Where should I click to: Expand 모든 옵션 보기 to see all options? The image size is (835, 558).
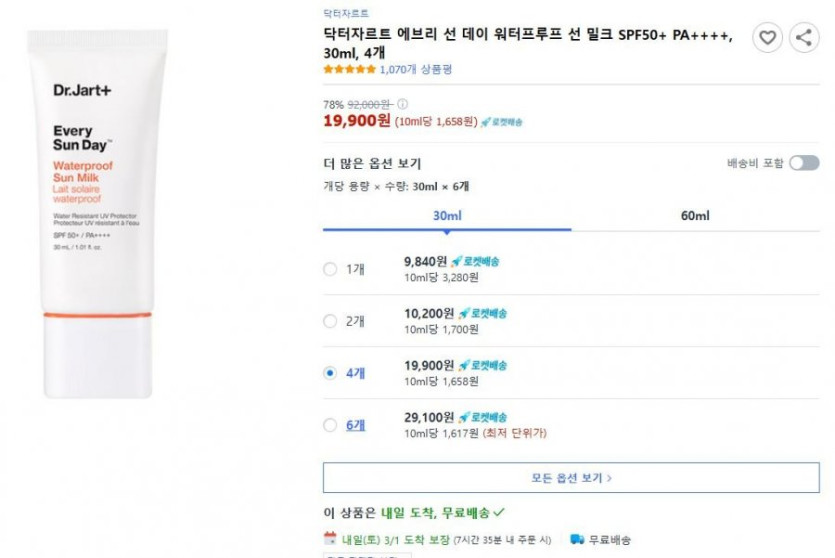click(x=571, y=478)
